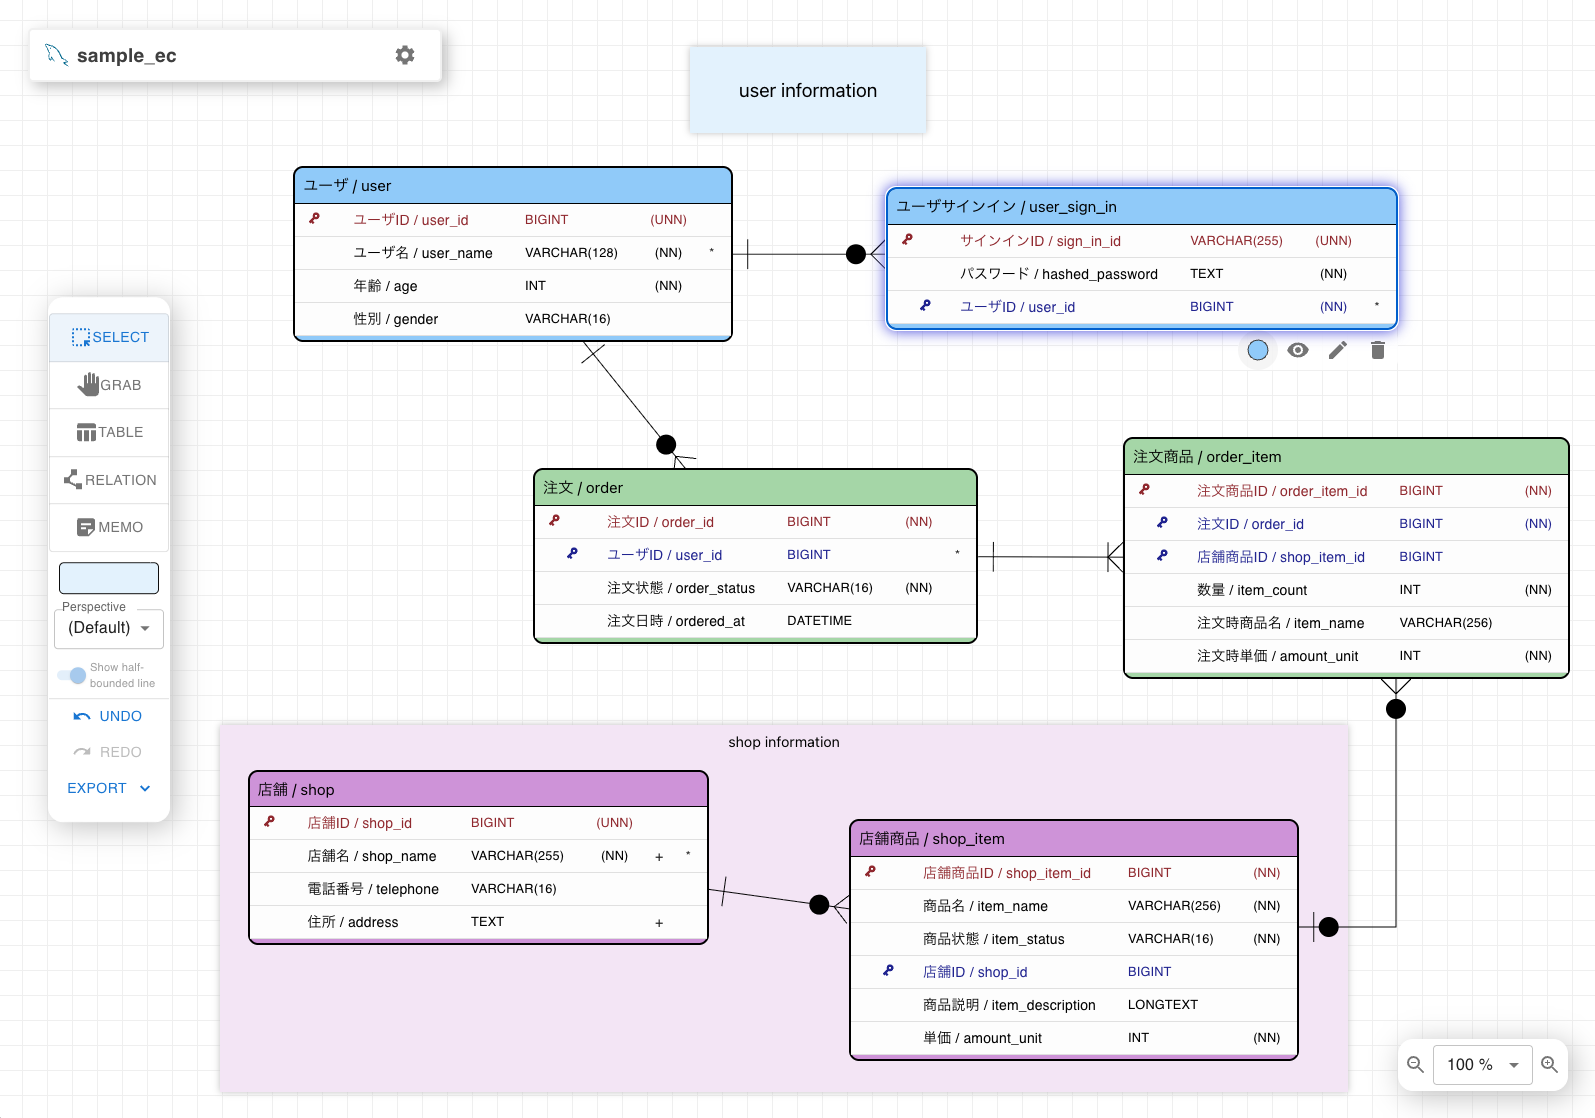The width and height of the screenshot is (1595, 1118).
Task: Activate the SELECT tool
Action: 109,337
